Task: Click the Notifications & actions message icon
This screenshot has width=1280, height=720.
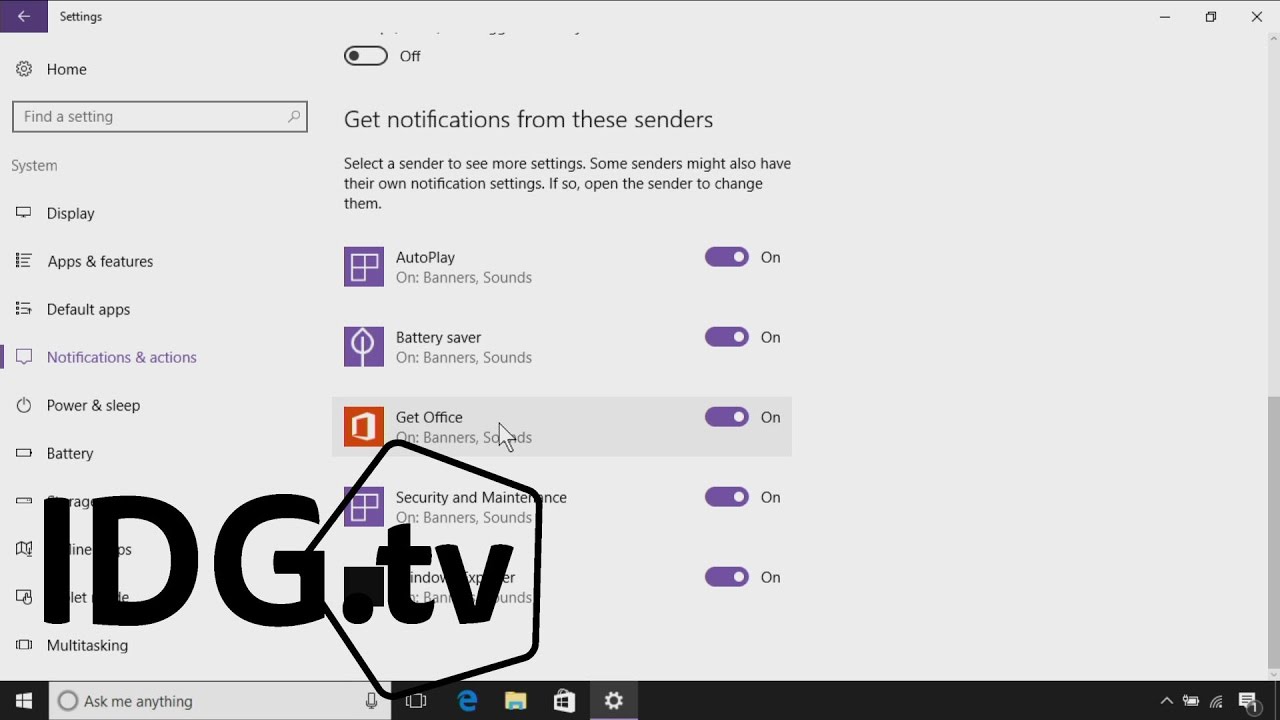Action: click(24, 357)
